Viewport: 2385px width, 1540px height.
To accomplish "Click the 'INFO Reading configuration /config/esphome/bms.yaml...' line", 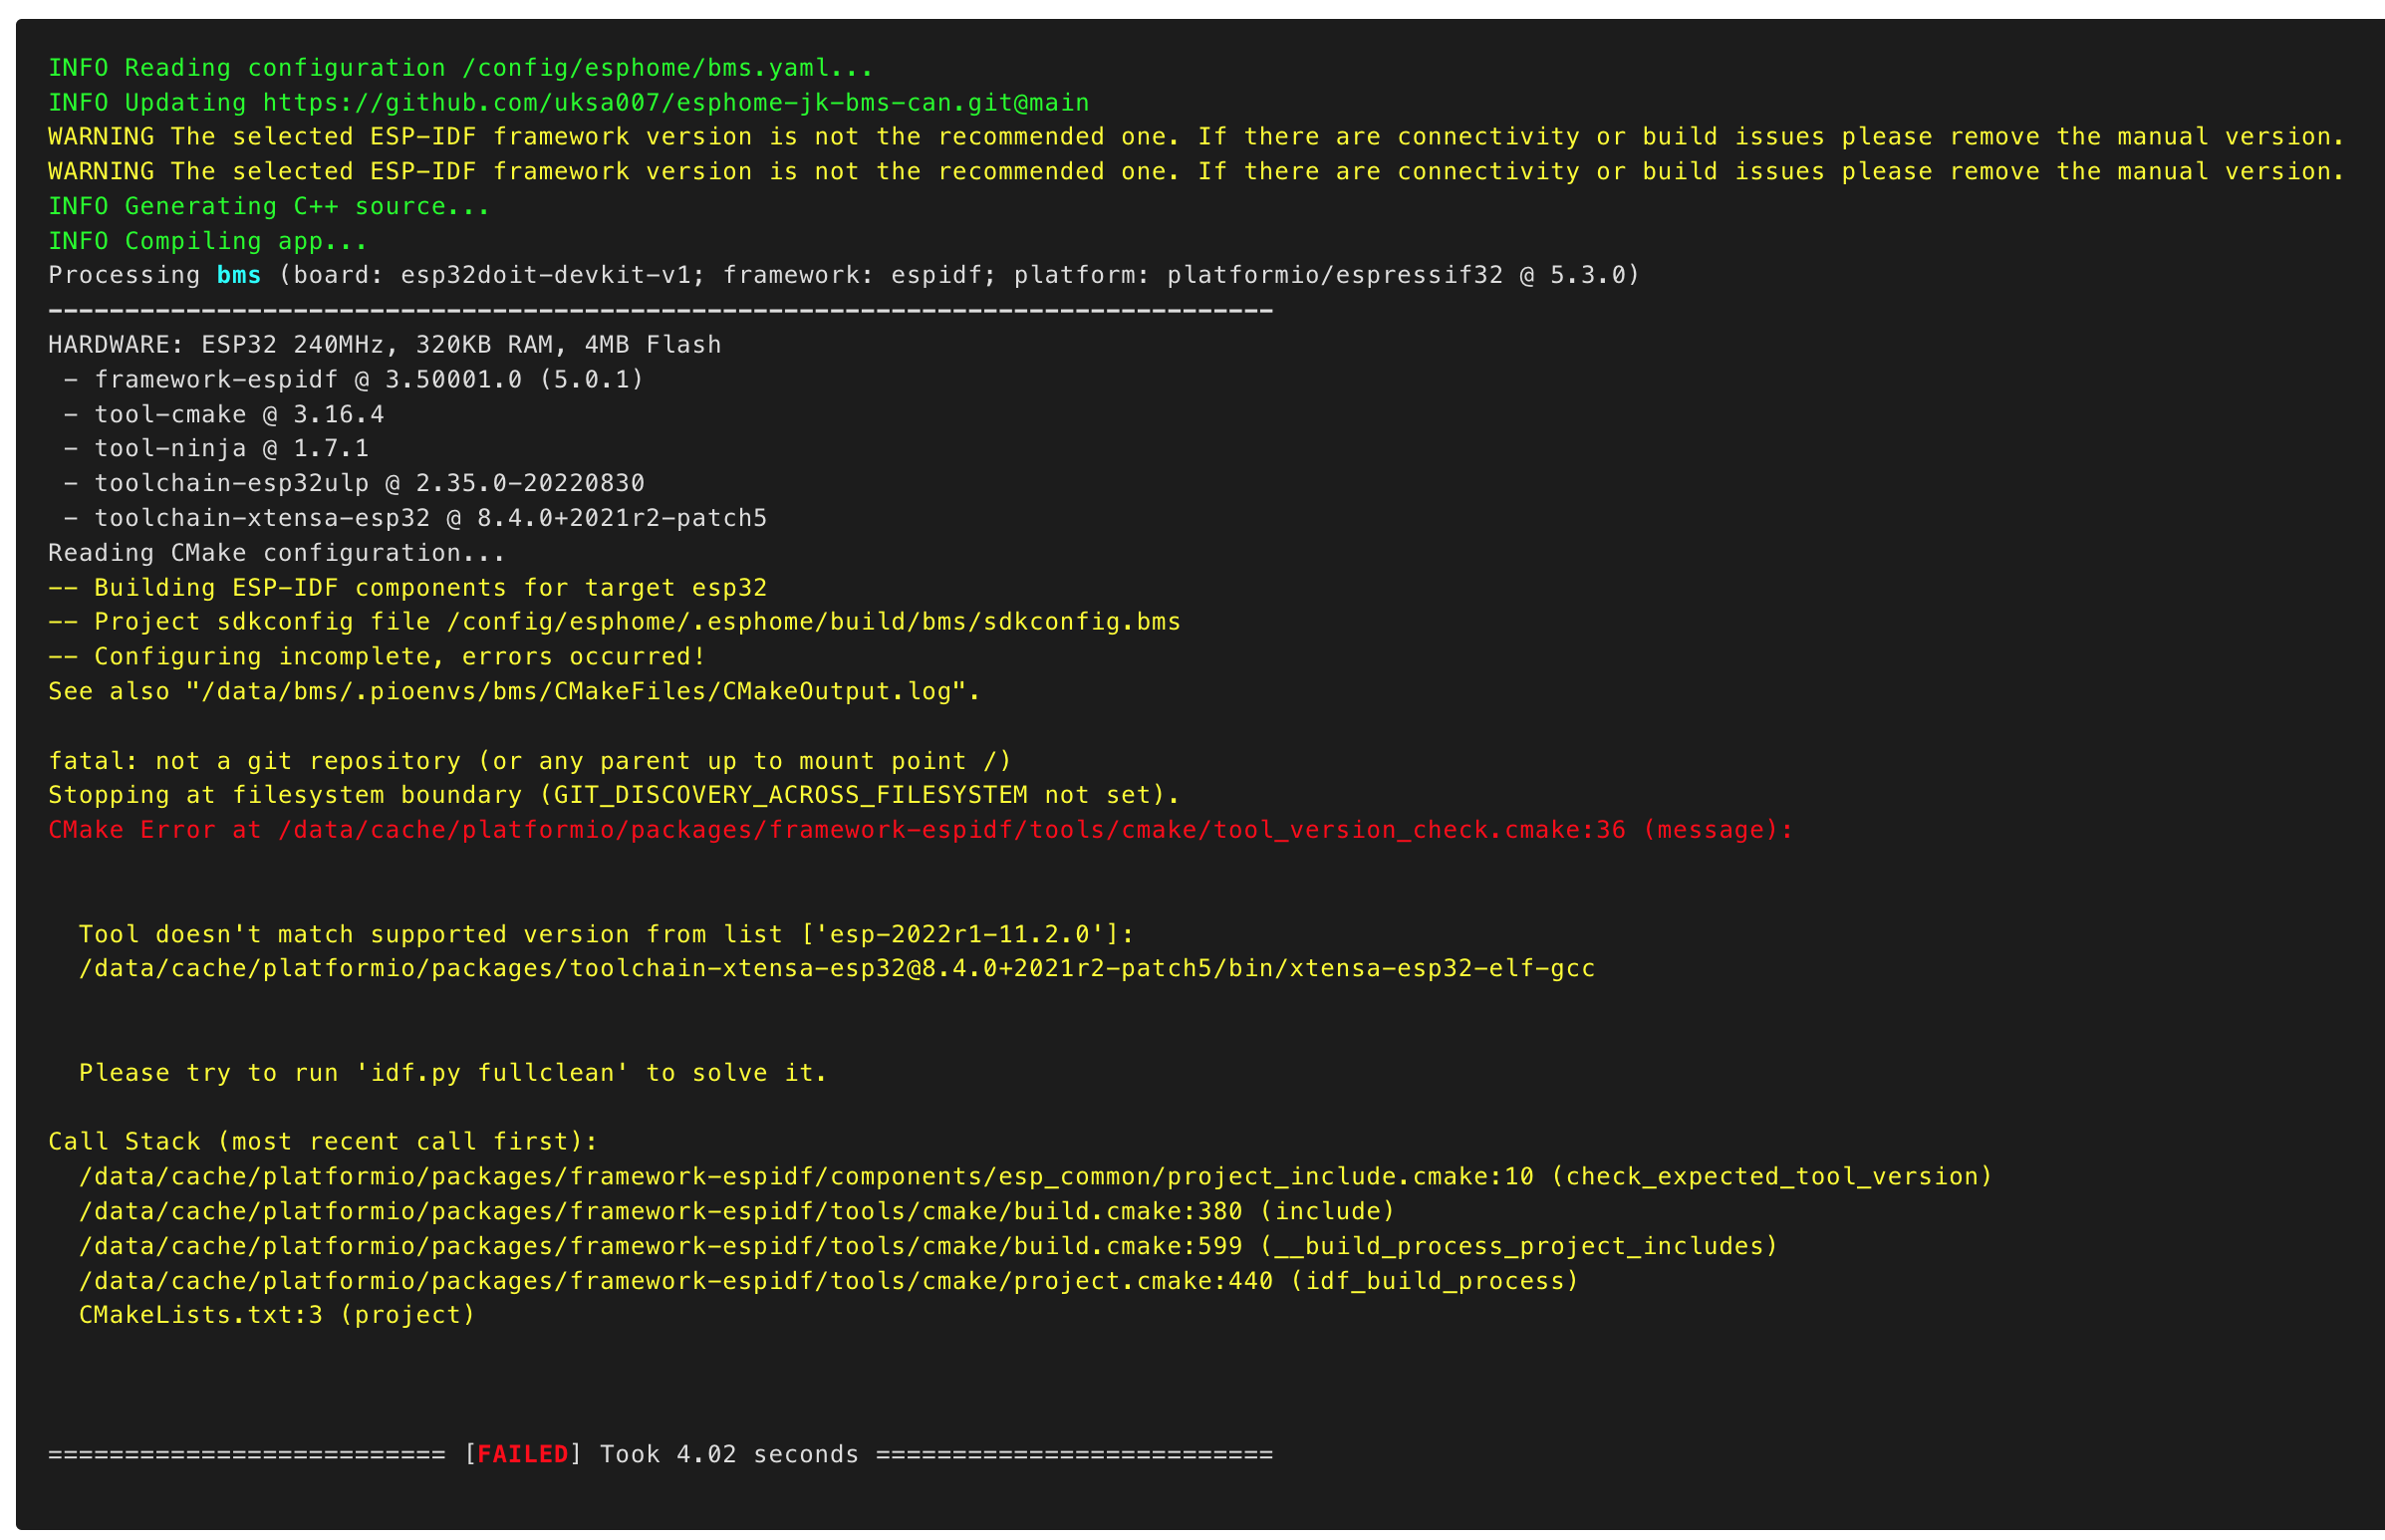I will click(461, 68).
